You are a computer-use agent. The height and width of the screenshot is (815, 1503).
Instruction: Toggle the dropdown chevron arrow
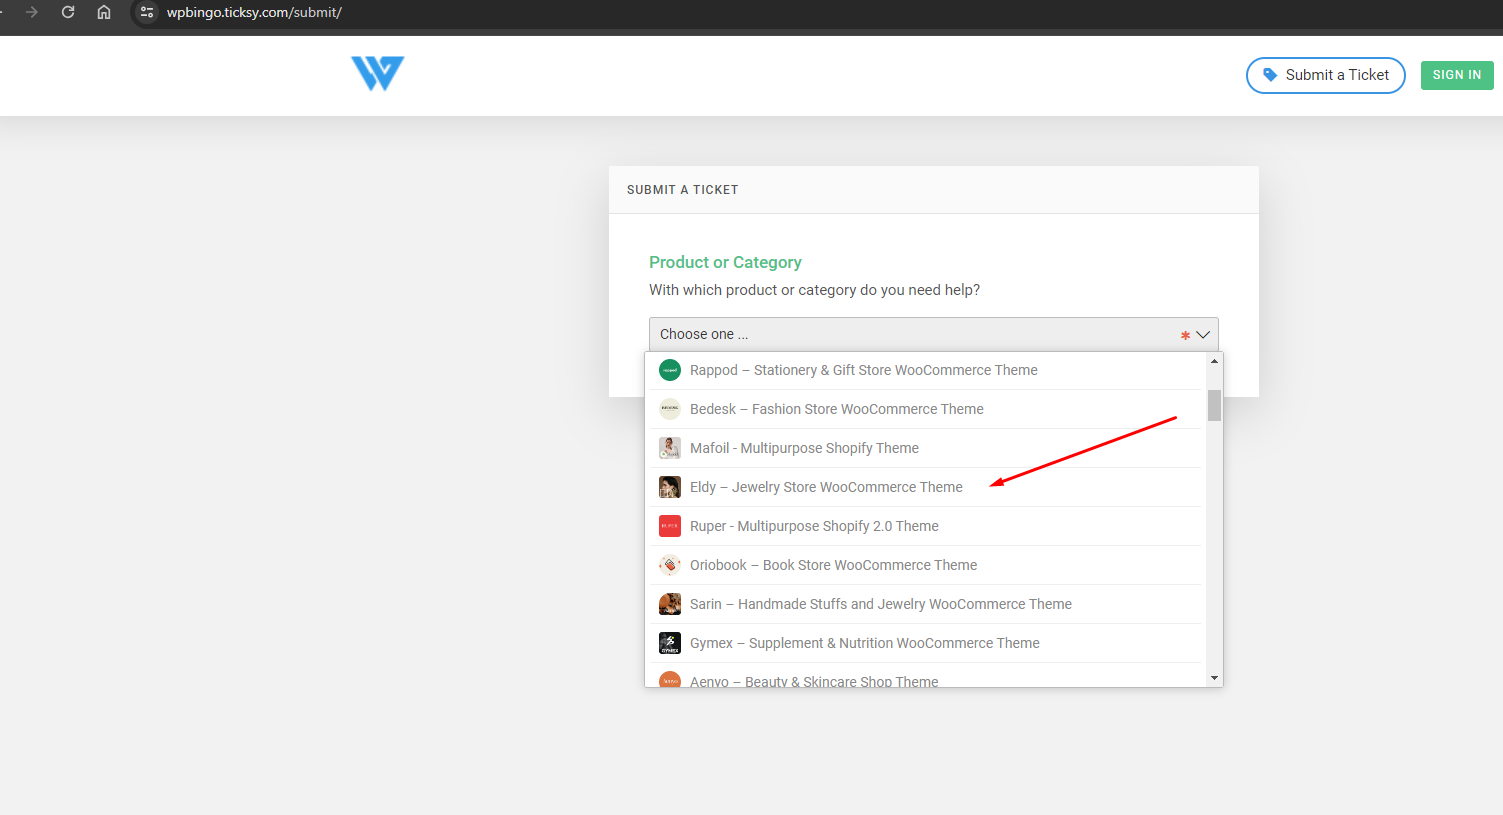pos(1203,334)
